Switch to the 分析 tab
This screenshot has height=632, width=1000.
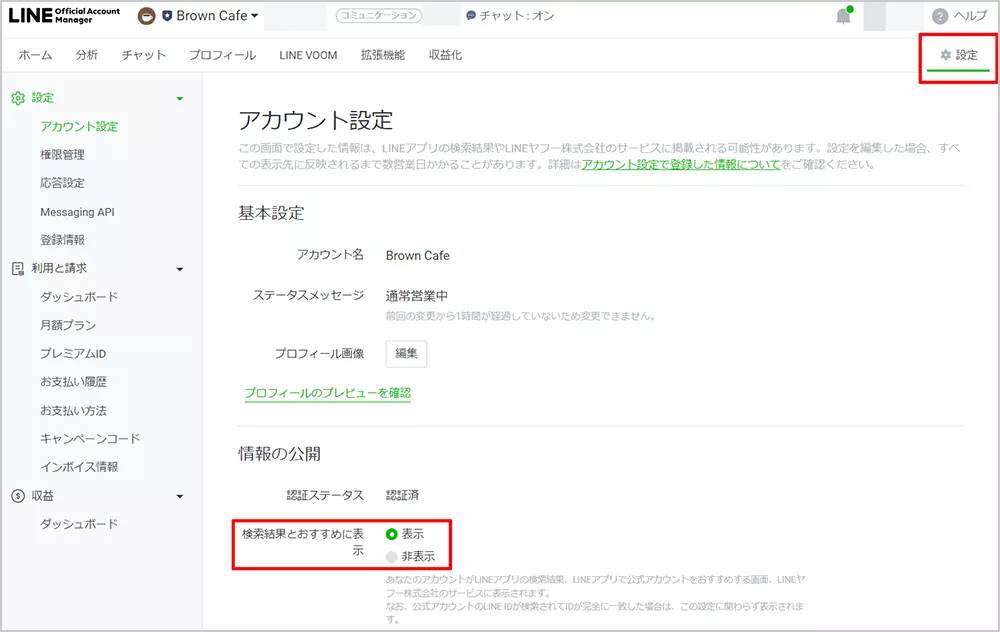pyautogui.click(x=87, y=55)
